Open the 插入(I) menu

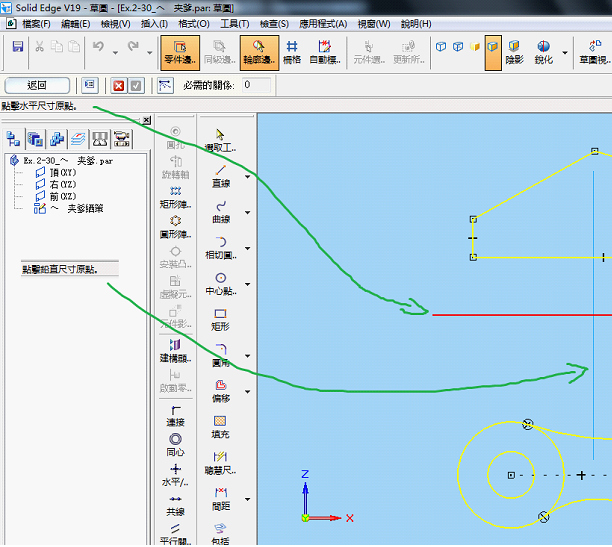pos(154,24)
